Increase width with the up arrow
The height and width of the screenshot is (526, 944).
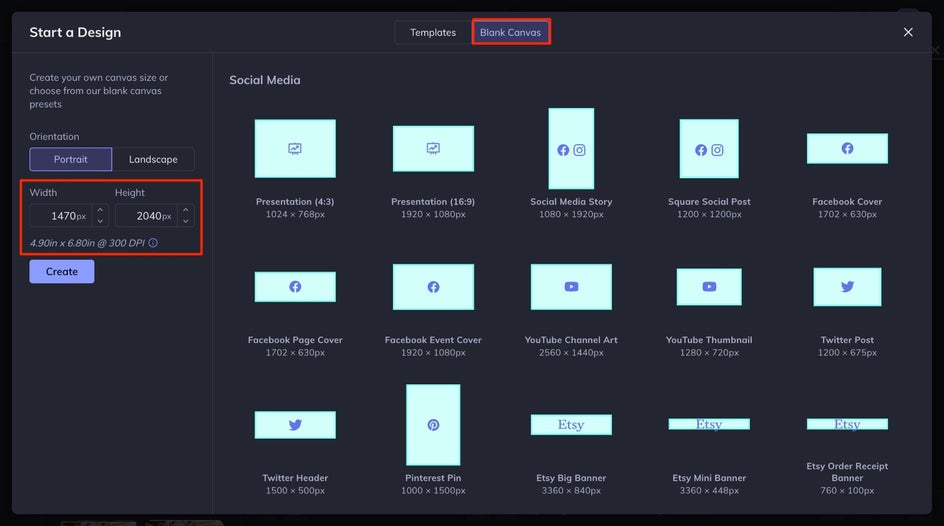pos(100,210)
